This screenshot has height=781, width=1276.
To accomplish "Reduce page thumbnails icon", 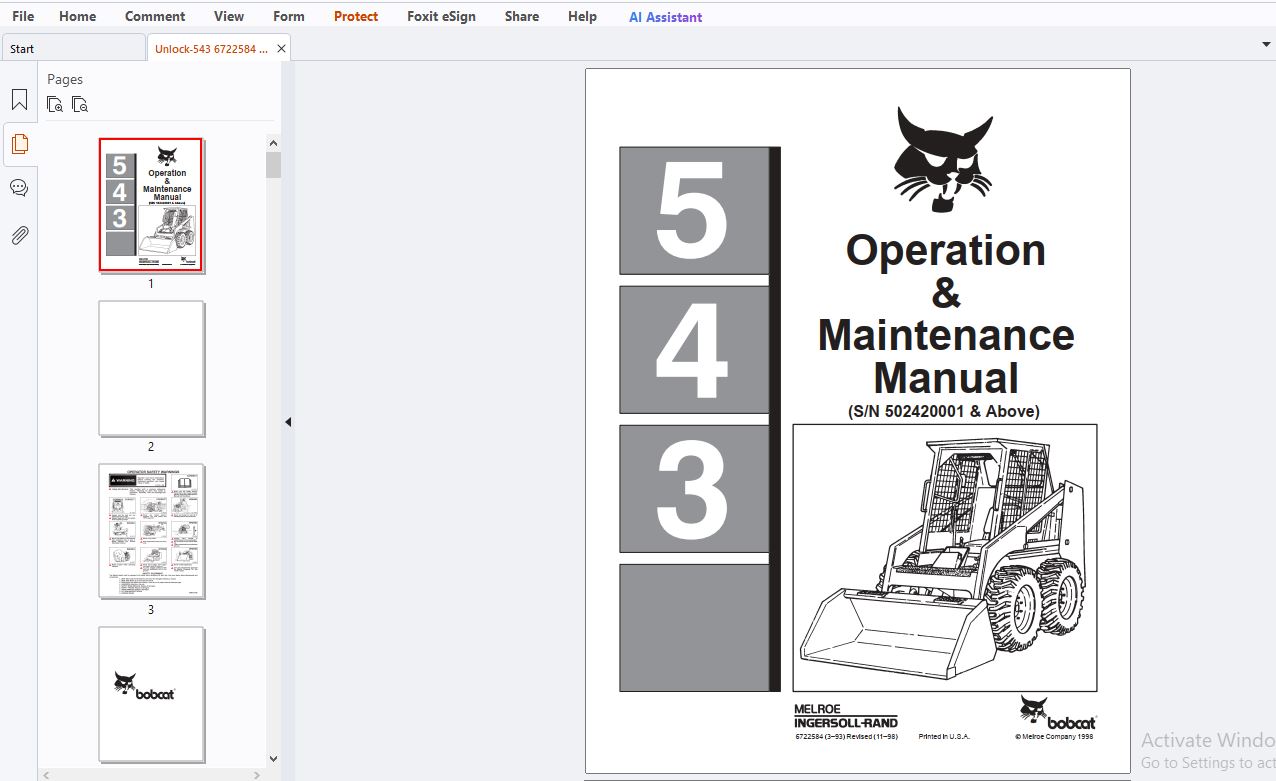I will (x=80, y=104).
